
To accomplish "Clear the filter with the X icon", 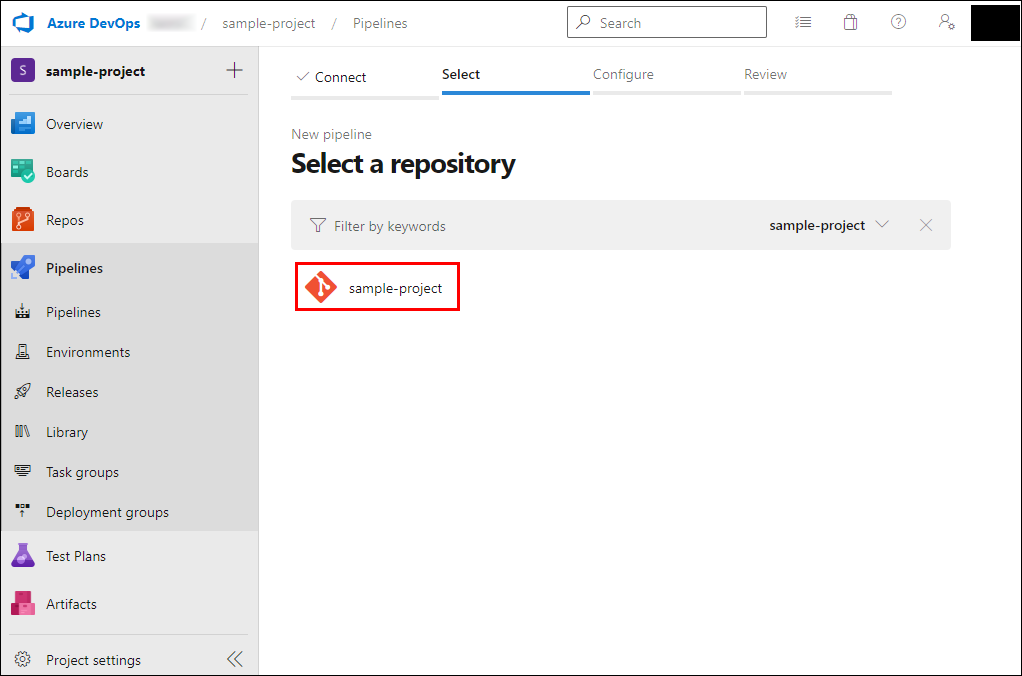I will click(x=926, y=225).
